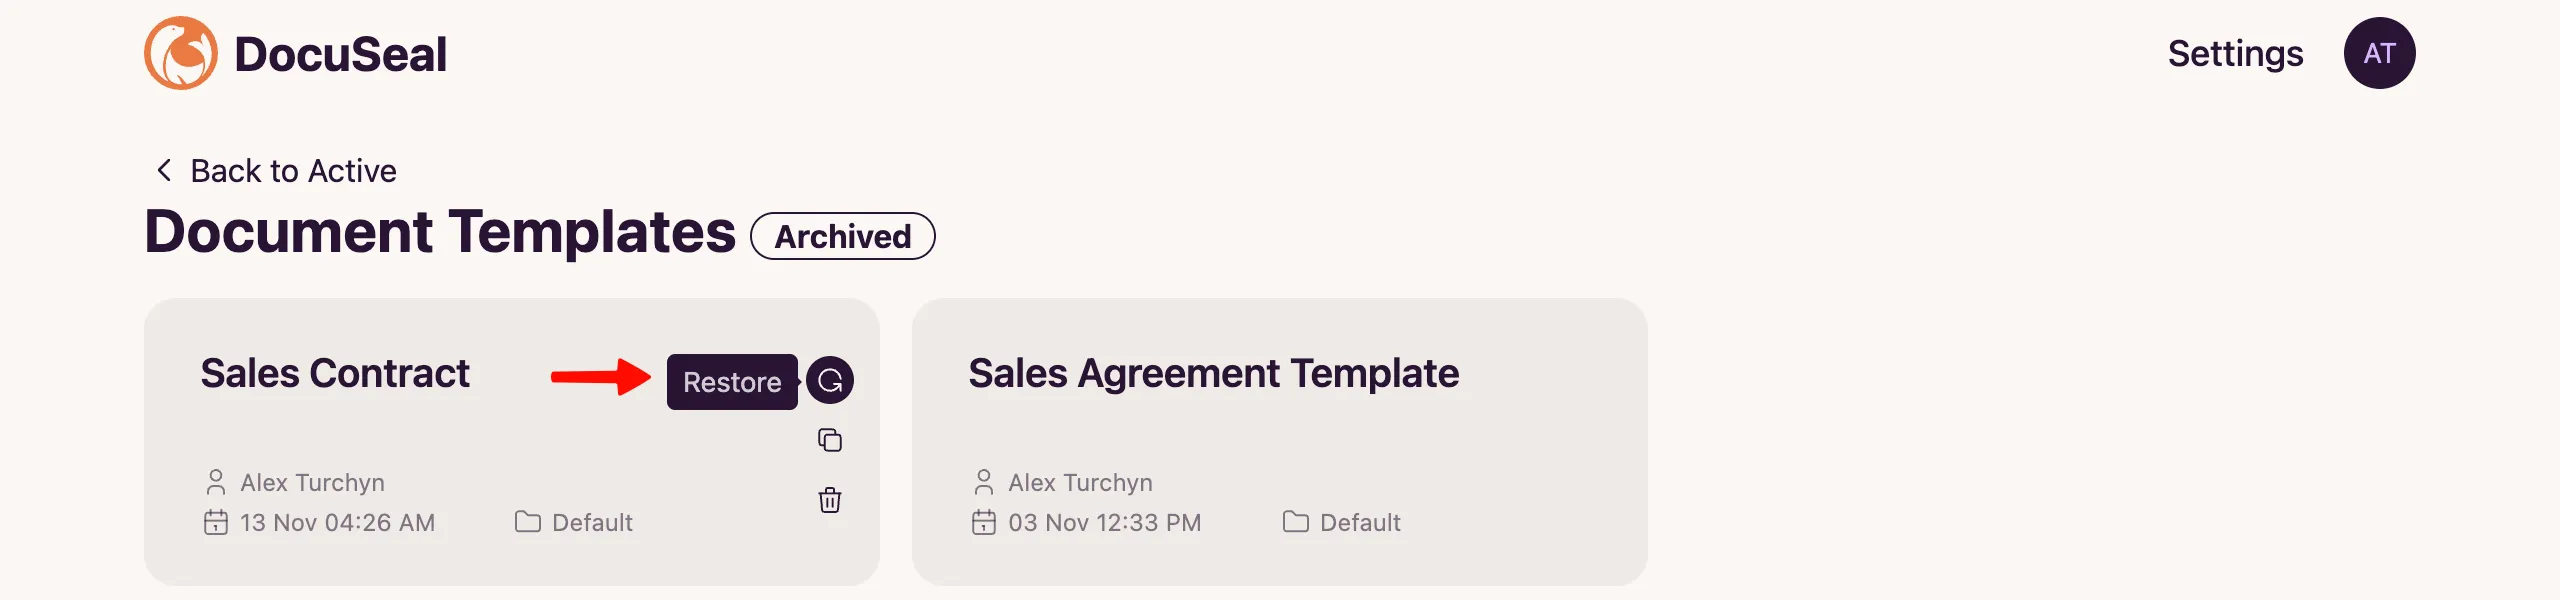2560x600 pixels.
Task: Click Alex Turchyn name on Sales Agreement card
Action: [1080, 481]
